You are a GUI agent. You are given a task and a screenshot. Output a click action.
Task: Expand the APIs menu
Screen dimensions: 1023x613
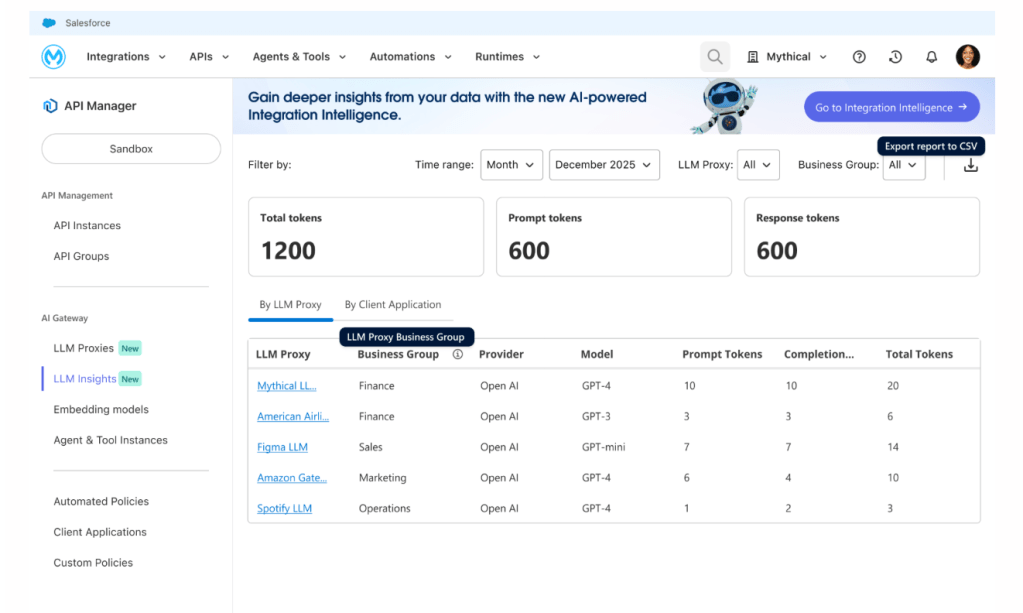click(x=209, y=57)
